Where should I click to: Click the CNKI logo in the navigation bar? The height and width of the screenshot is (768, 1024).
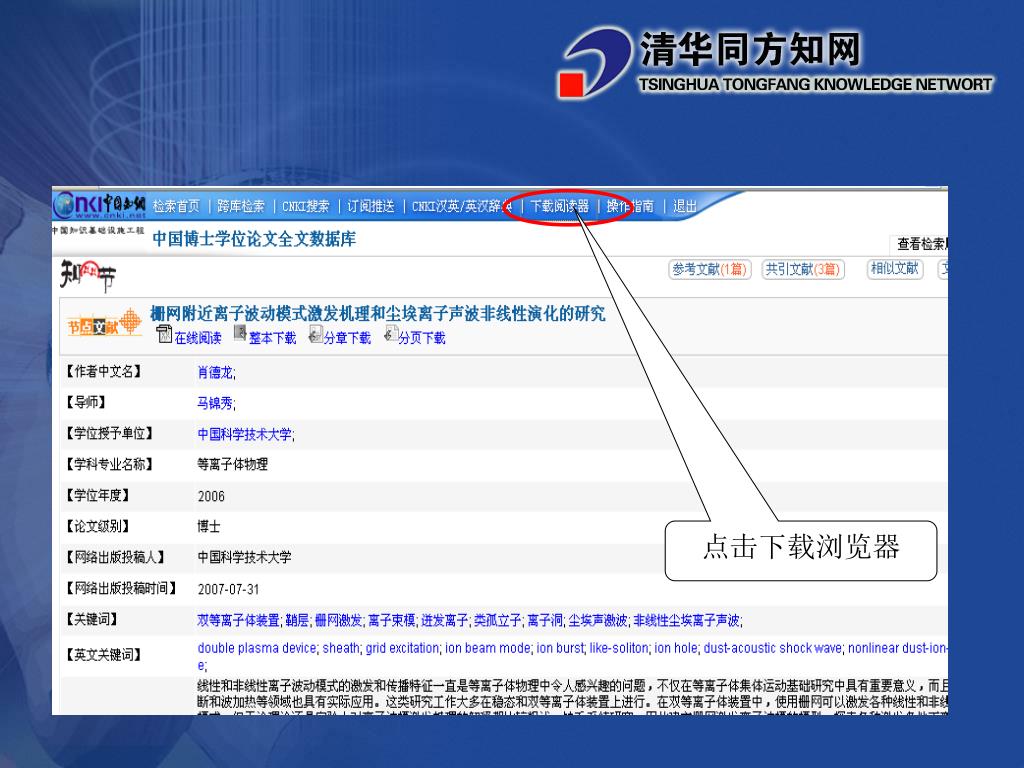pyautogui.click(x=99, y=205)
